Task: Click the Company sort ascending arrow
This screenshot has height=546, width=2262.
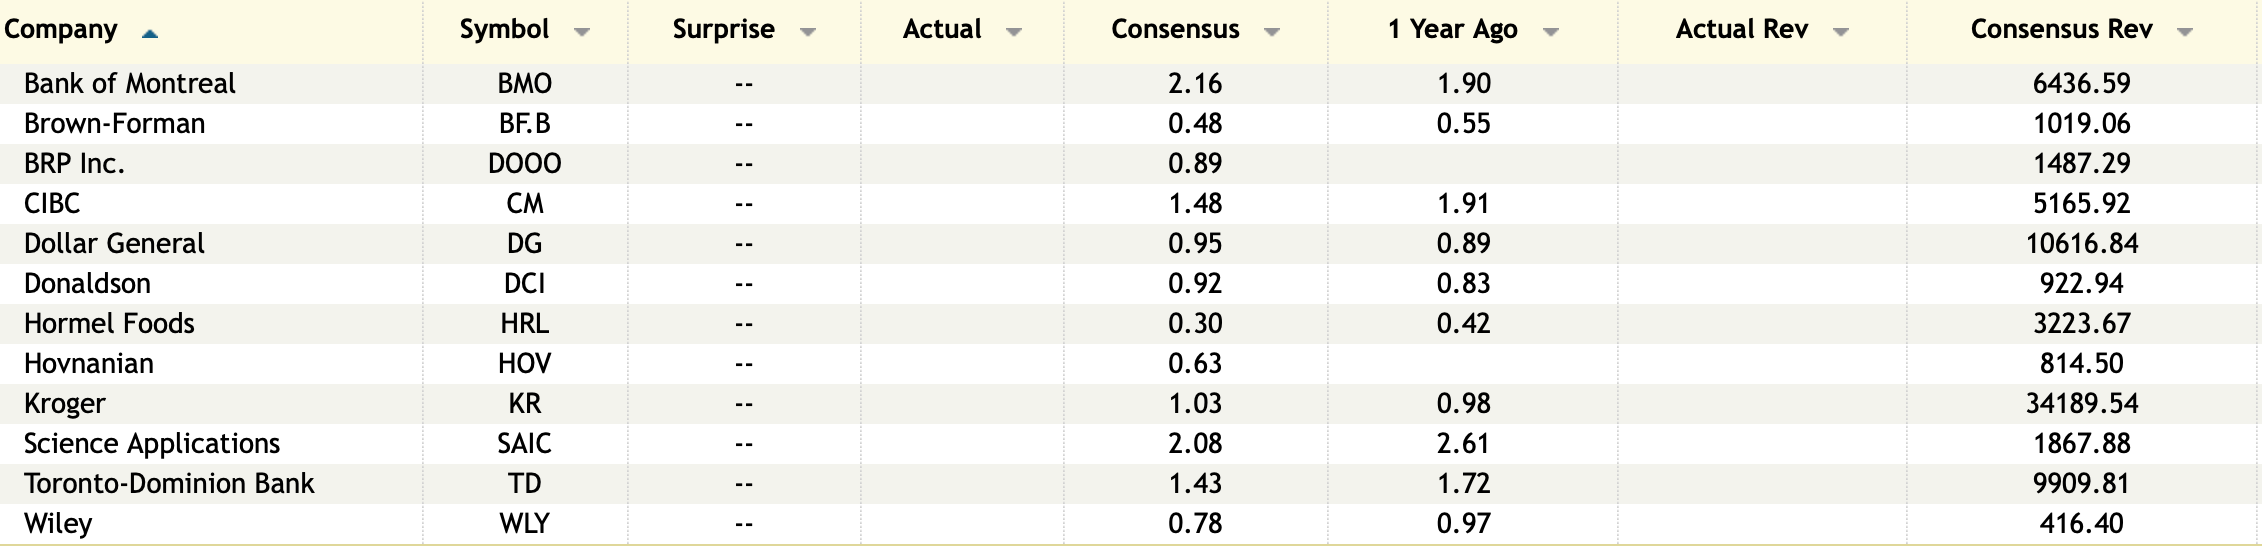Action: [x=150, y=34]
